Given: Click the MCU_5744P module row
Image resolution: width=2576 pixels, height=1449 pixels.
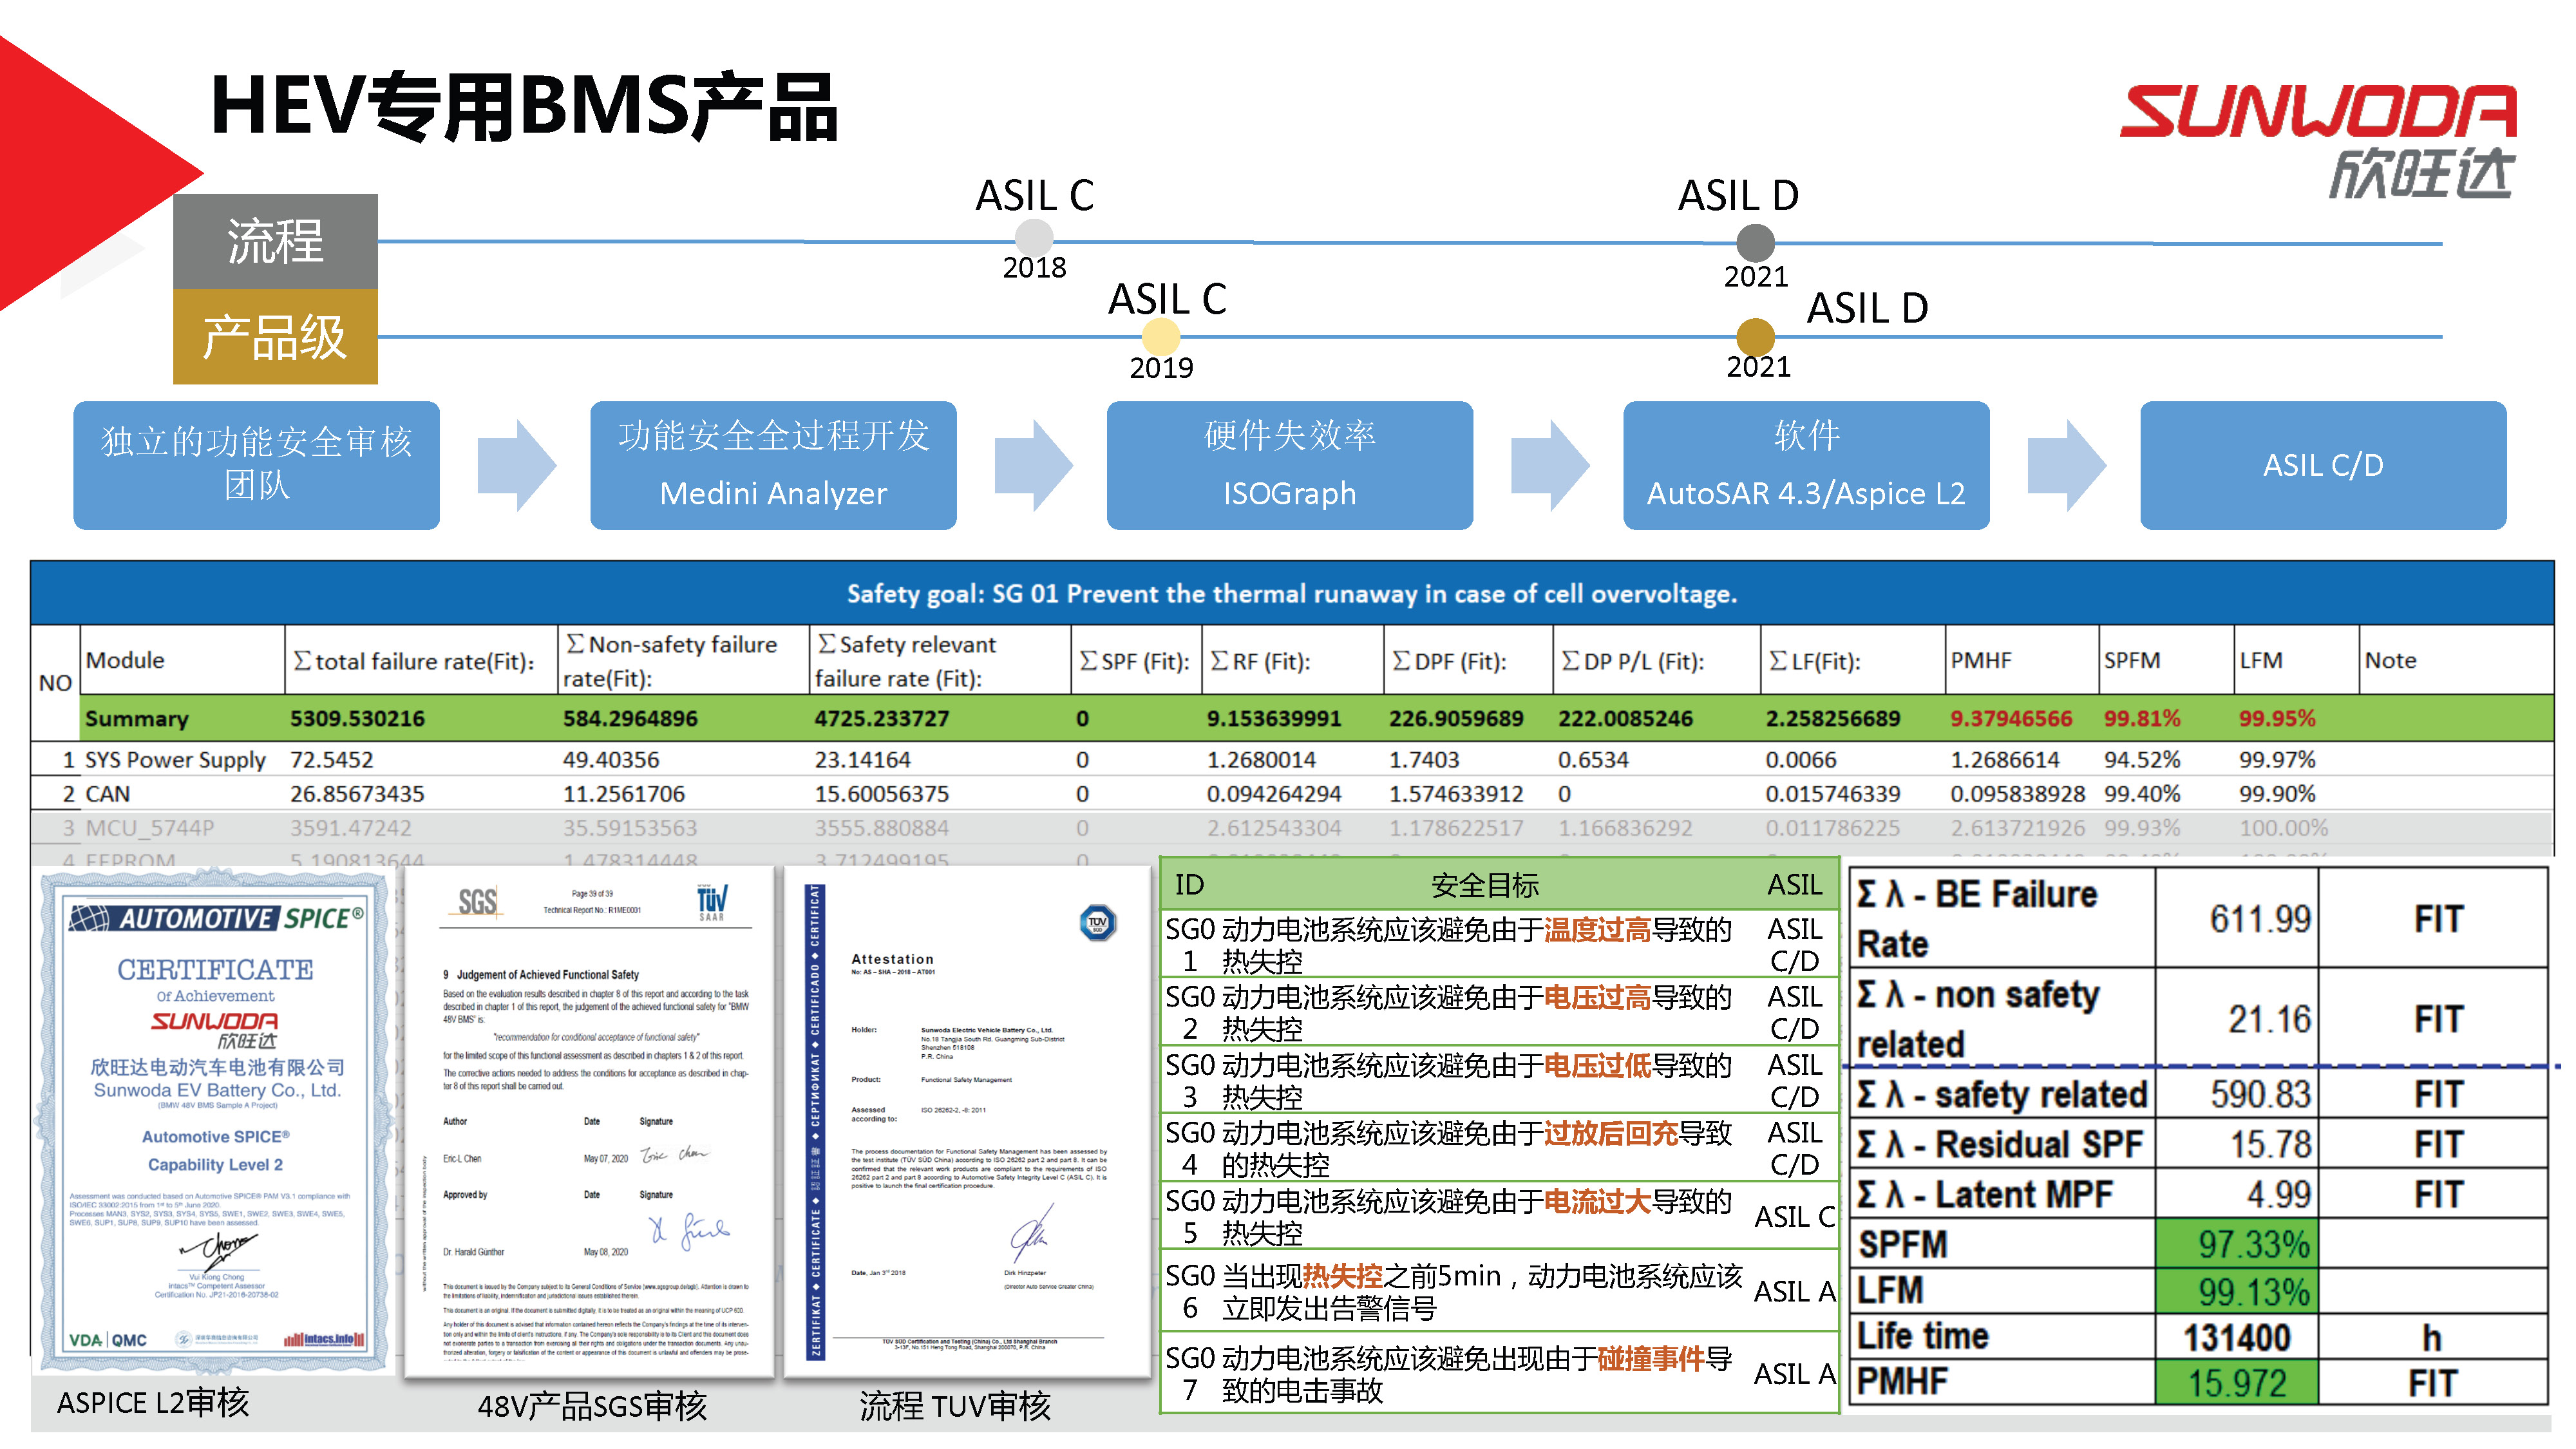Looking at the screenshot, I should pyautogui.click(x=1291, y=827).
